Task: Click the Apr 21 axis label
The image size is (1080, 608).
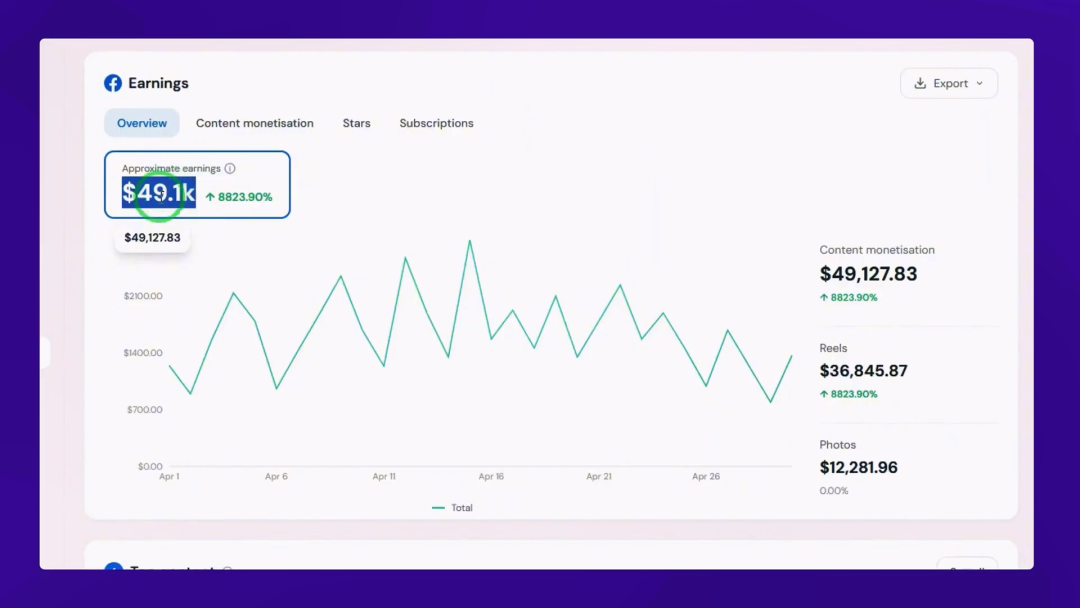Action: coord(599,476)
